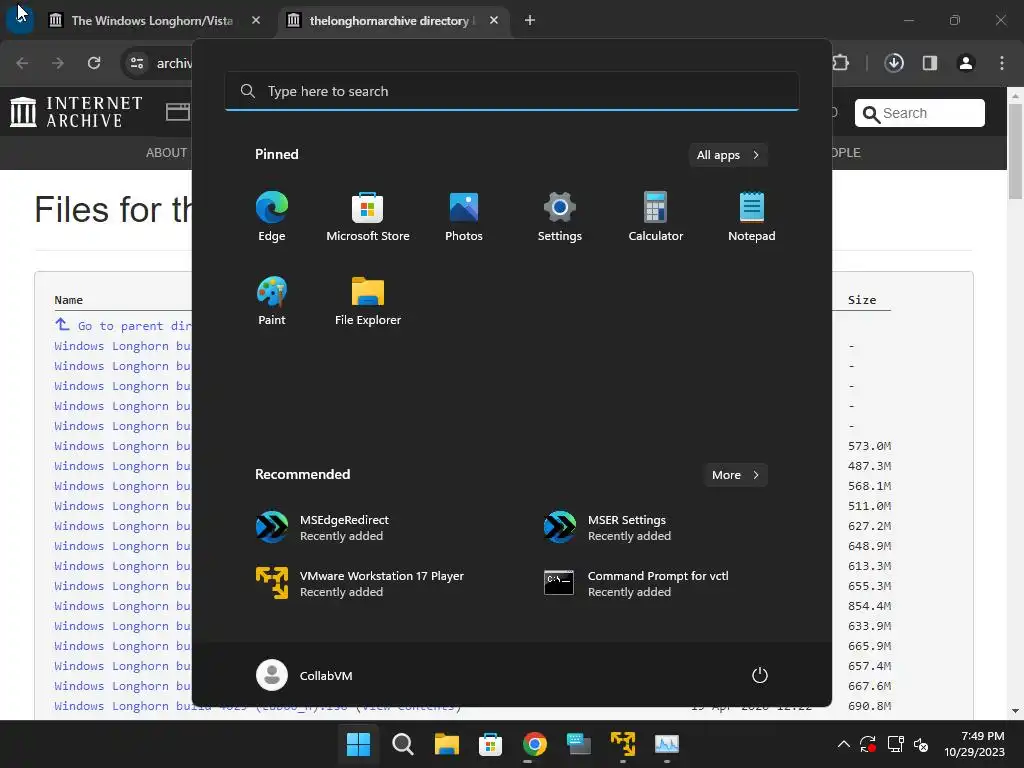The height and width of the screenshot is (768, 1024).
Task: Toggle Chrome side panel
Action: [x=930, y=63]
